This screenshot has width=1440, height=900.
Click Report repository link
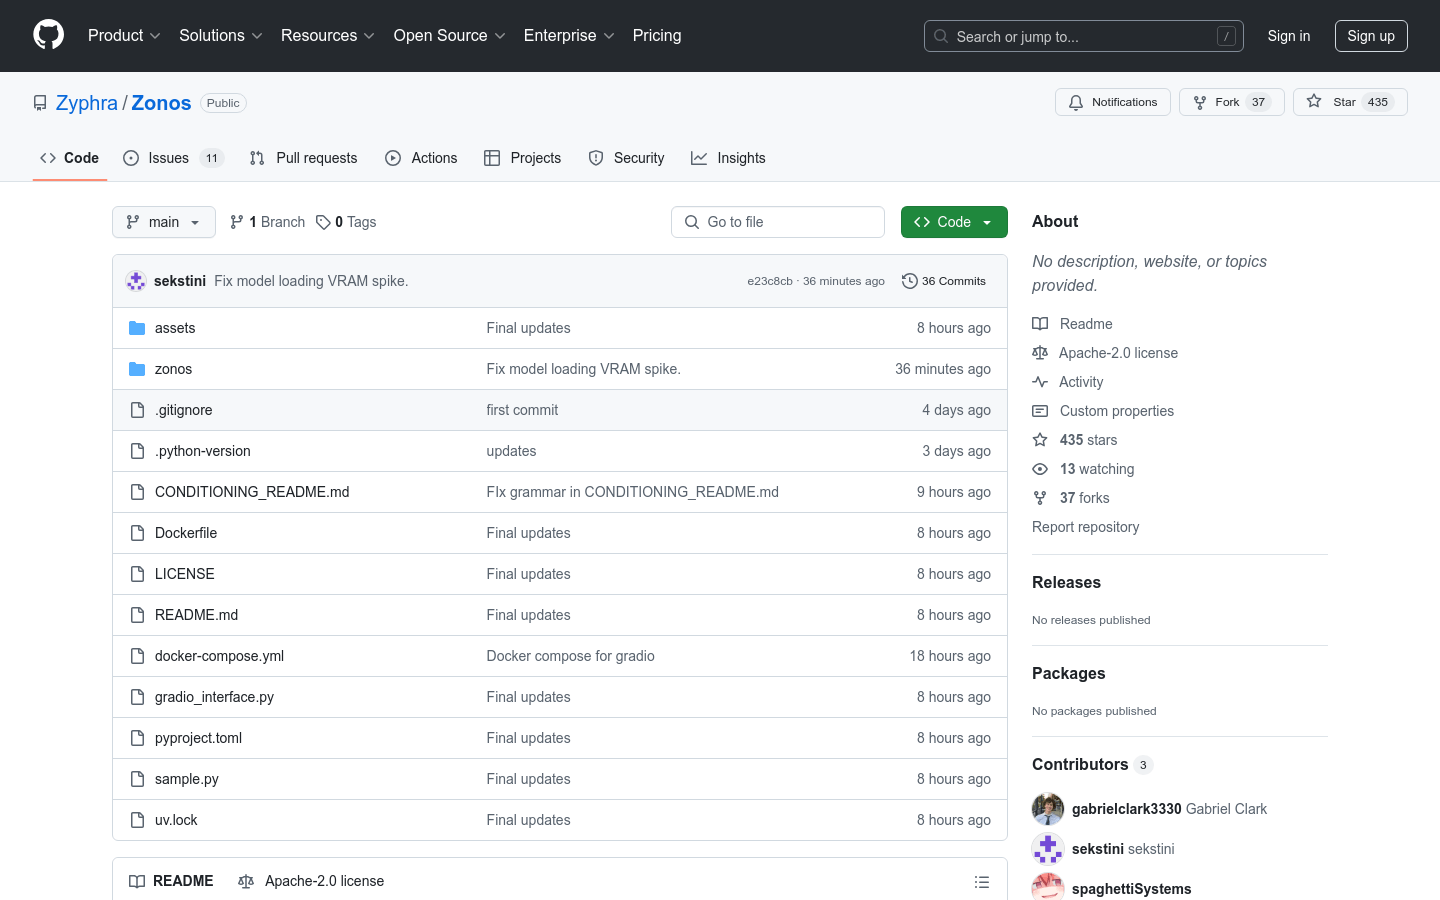point(1085,527)
